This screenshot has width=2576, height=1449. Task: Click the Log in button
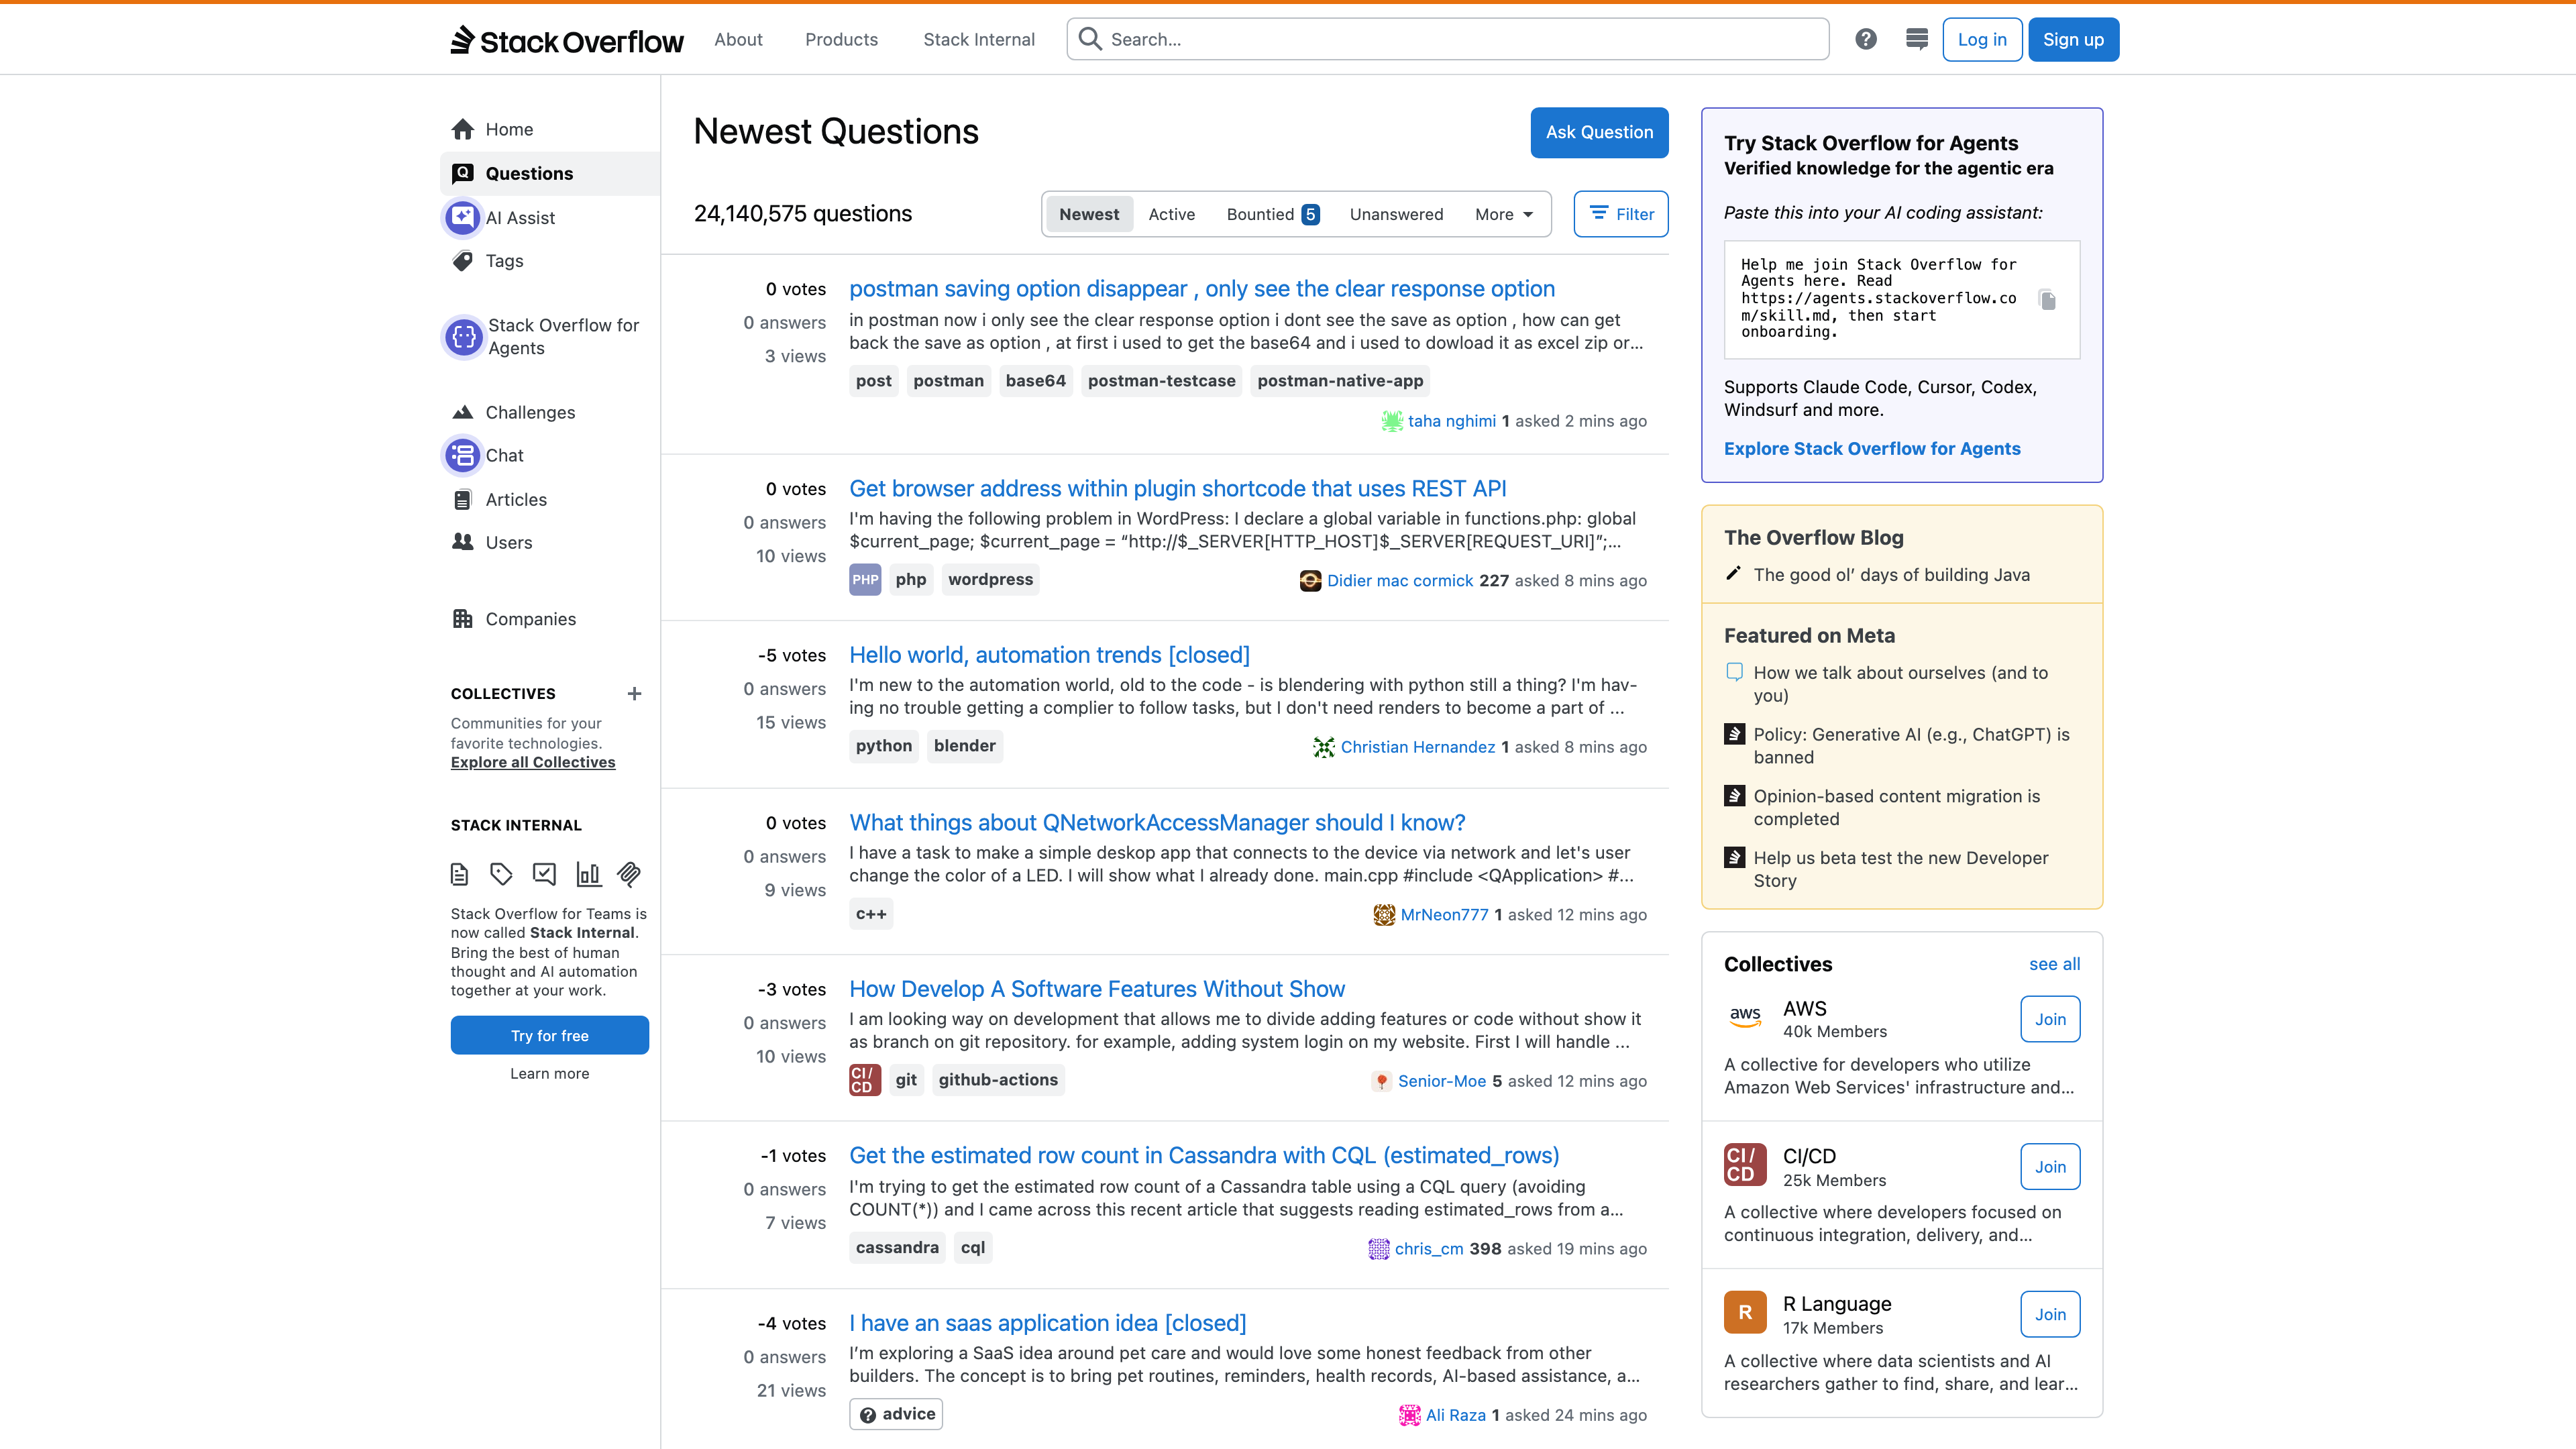tap(1982, 39)
